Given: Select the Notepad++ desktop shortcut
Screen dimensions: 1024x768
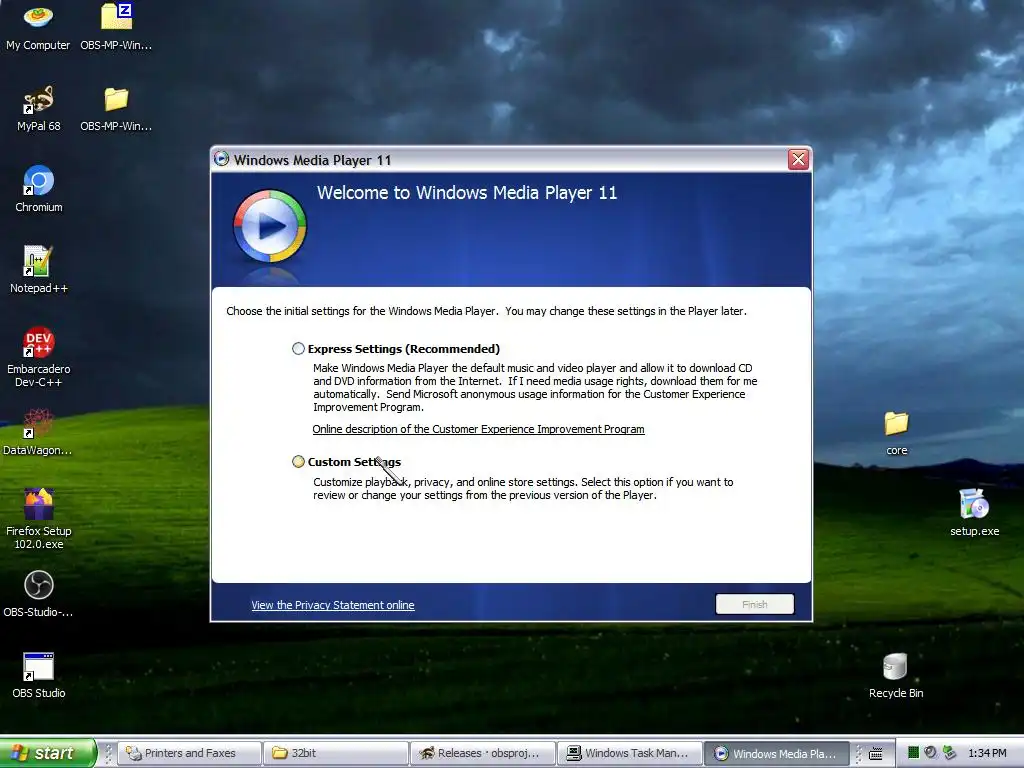Looking at the screenshot, I should click(39, 270).
